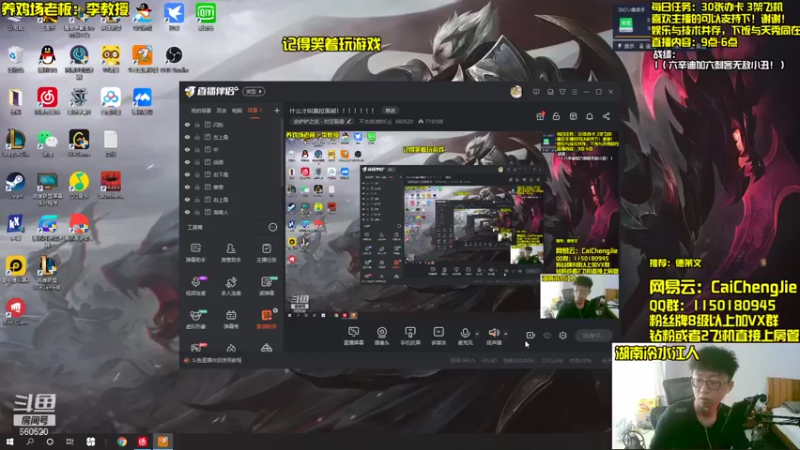
Task: Toggle the lock on the 战绩 layer
Action: 197,162
